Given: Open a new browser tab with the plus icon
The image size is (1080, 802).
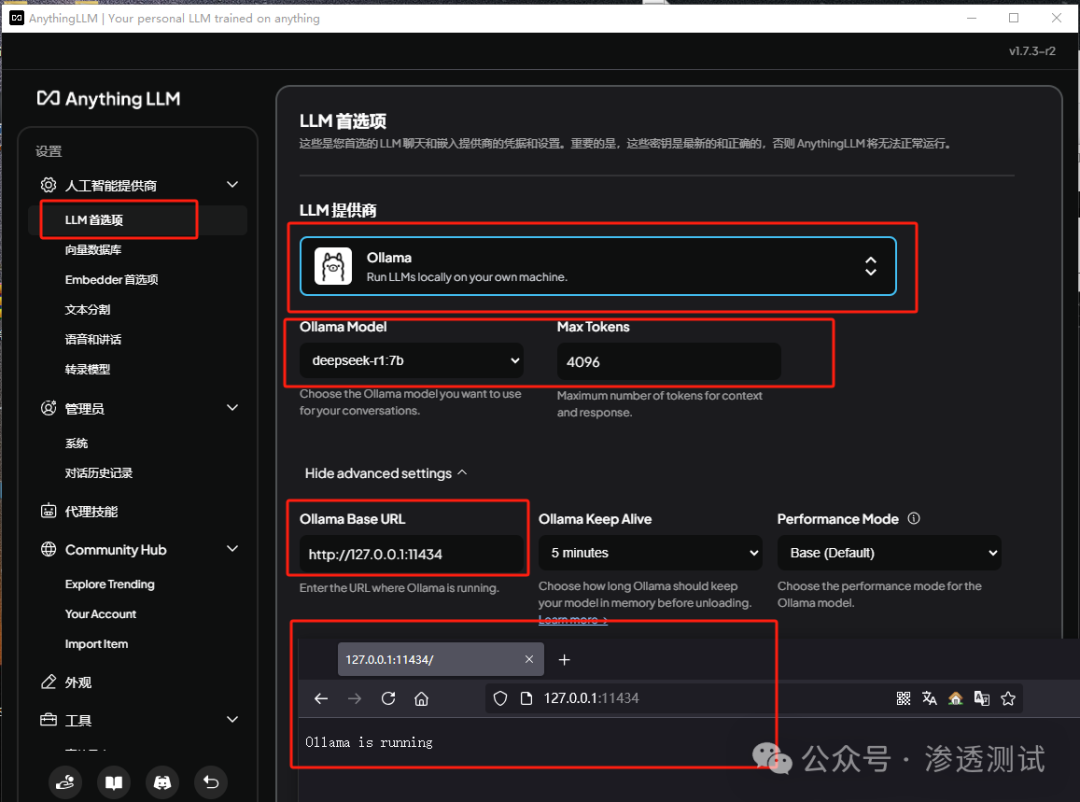Looking at the screenshot, I should click(x=564, y=659).
